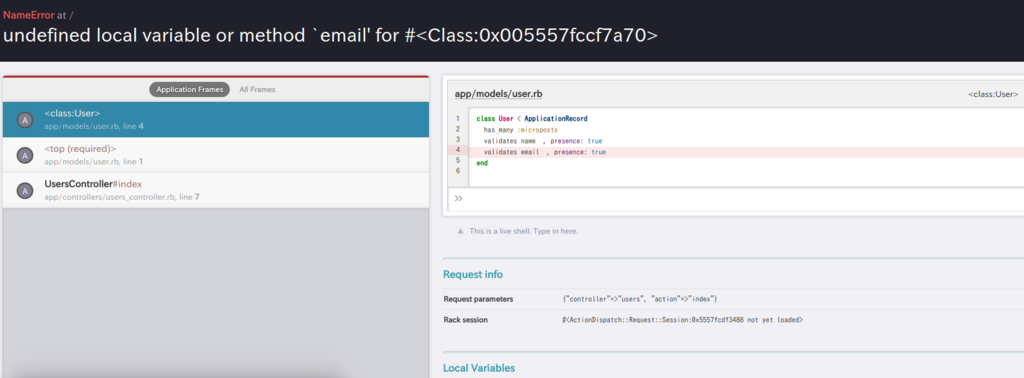Click the Local Variables heading

coord(479,368)
